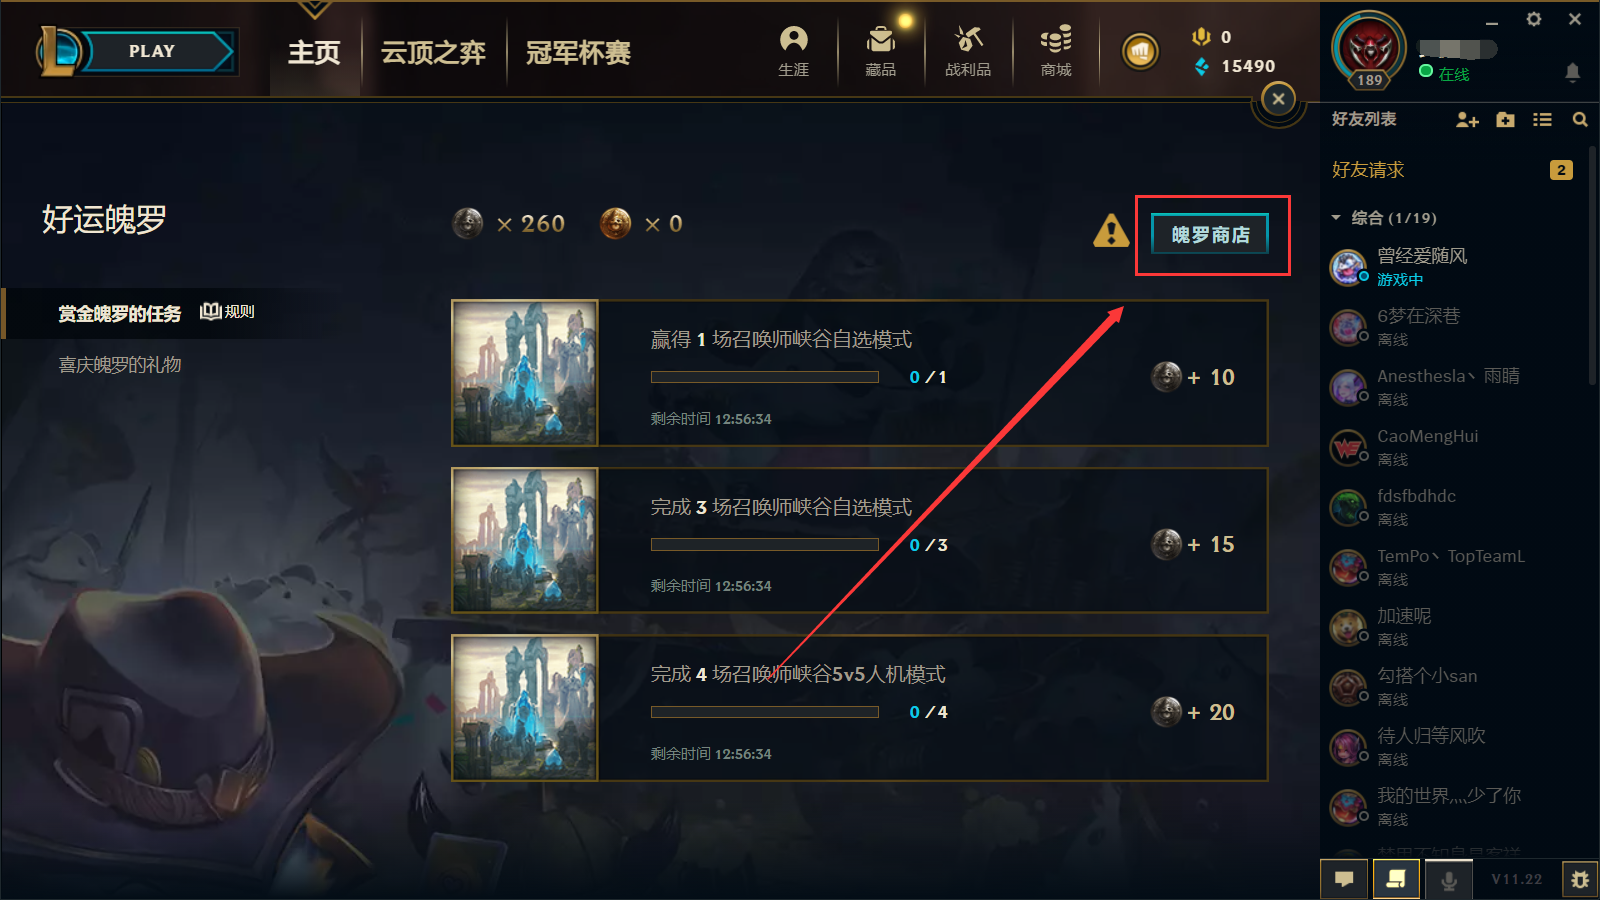Image resolution: width=1600 pixels, height=900 pixels.
Task: Select the 喜庆魄罗的礼物 tab
Action: [x=120, y=365]
